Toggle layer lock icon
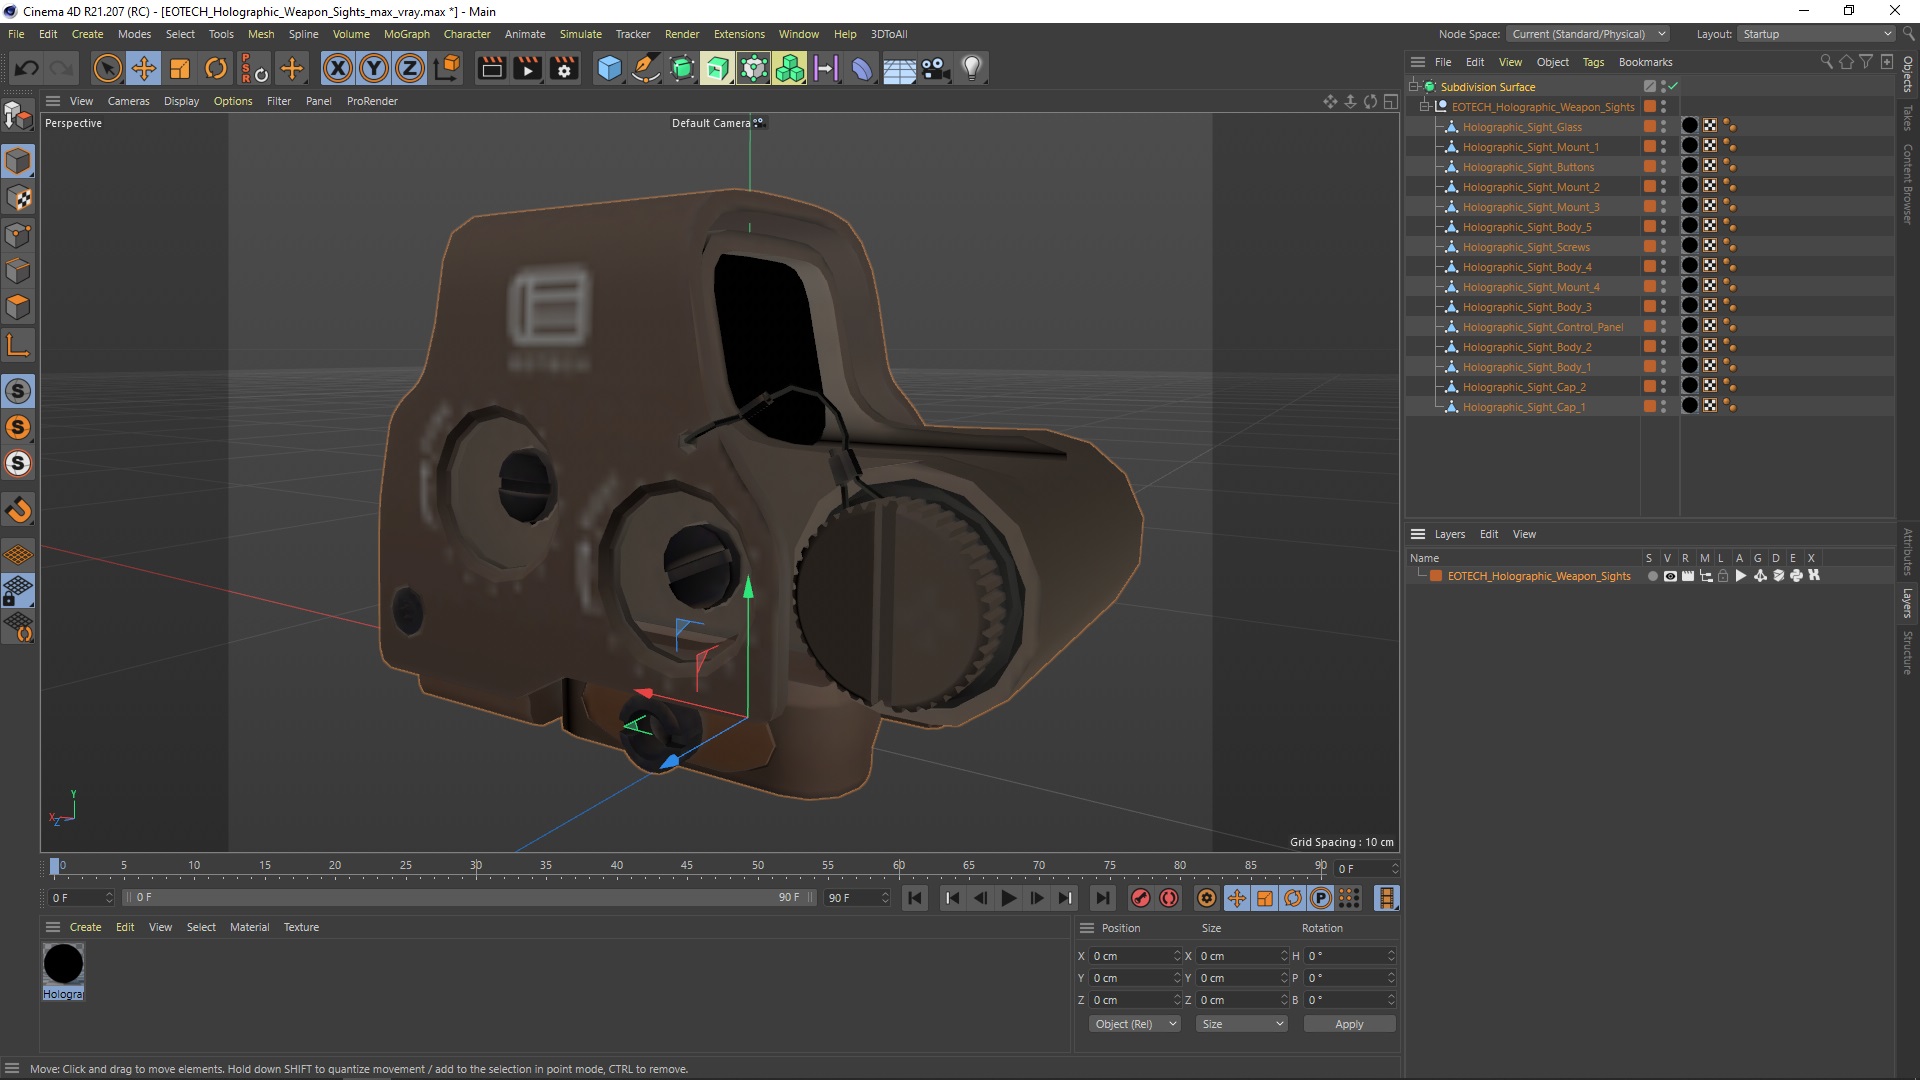The width and height of the screenshot is (1920, 1080). (1723, 576)
